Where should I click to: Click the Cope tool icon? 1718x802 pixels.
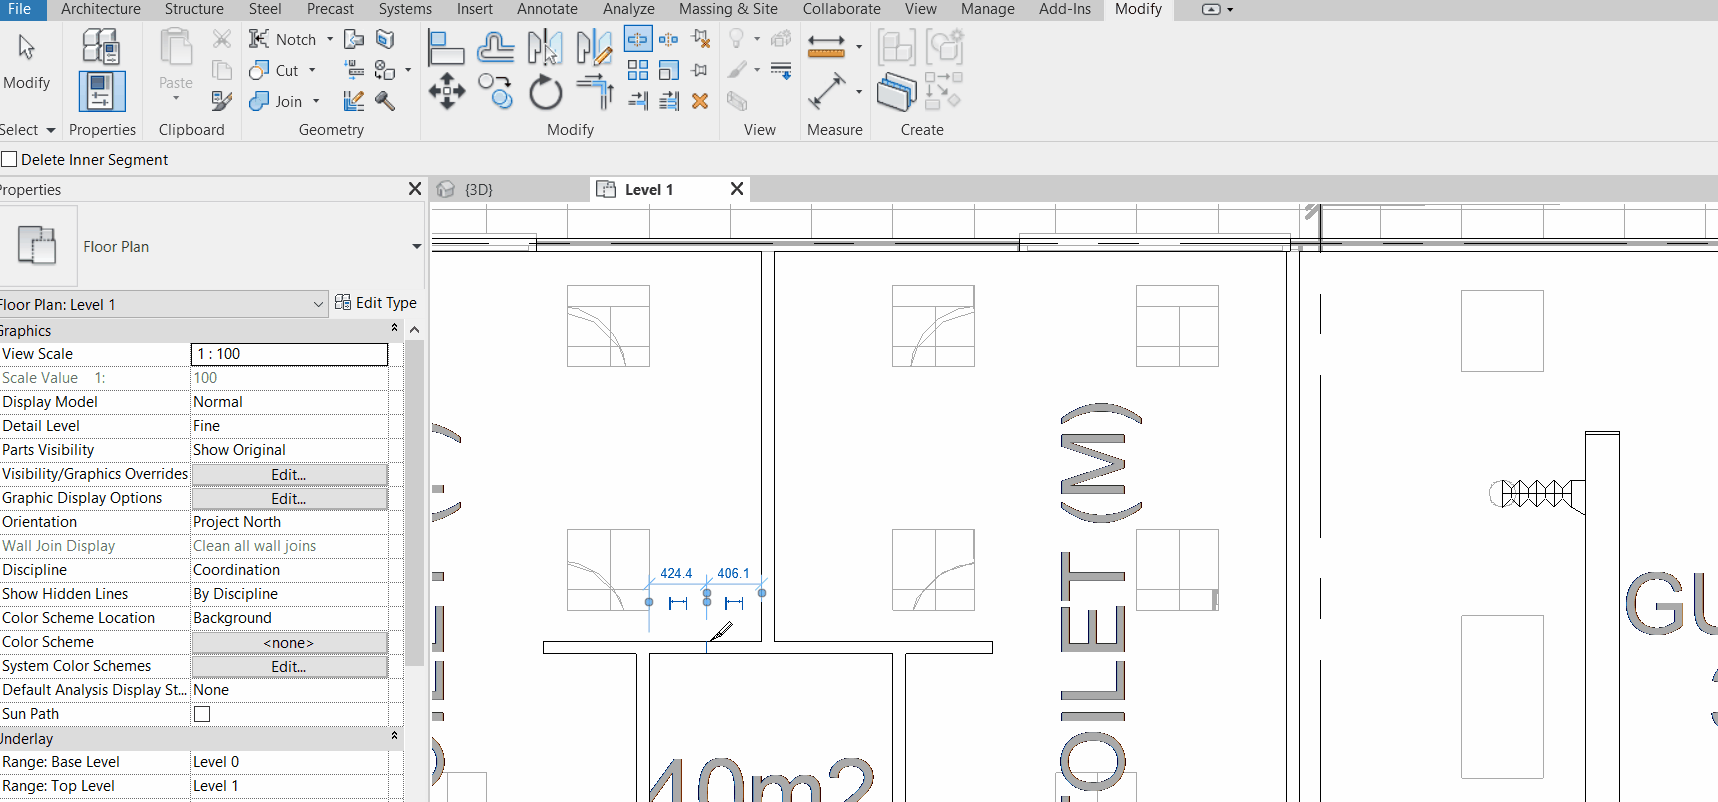click(354, 39)
